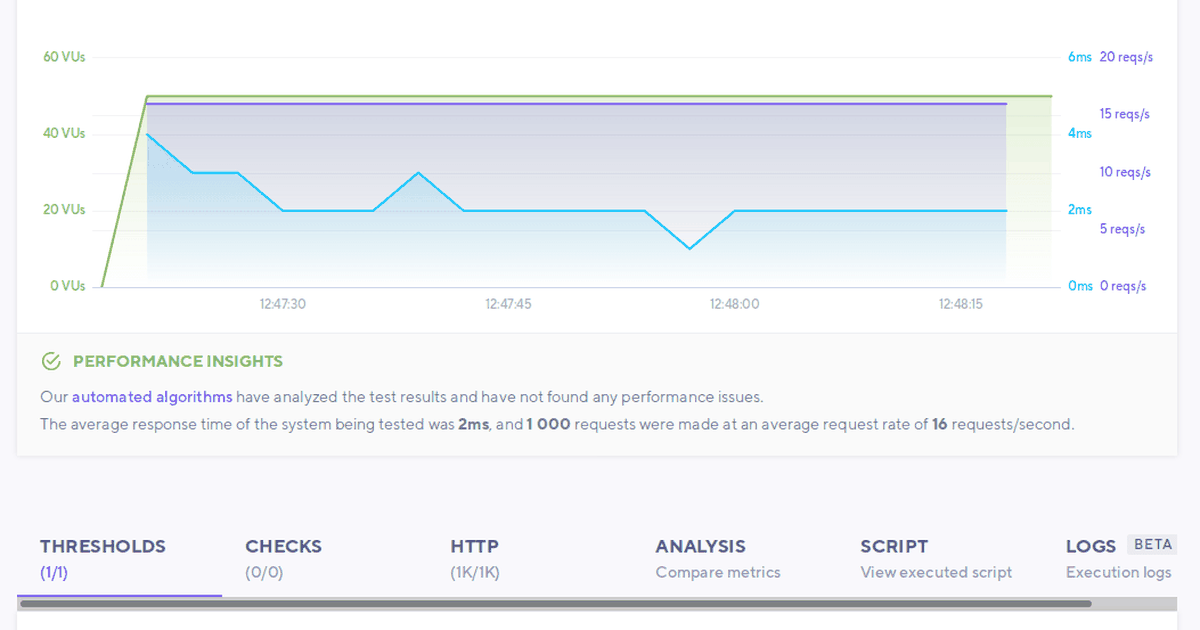Click the (1K/1K) count under HTTP
Image resolution: width=1200 pixels, height=630 pixels.
pos(475,573)
